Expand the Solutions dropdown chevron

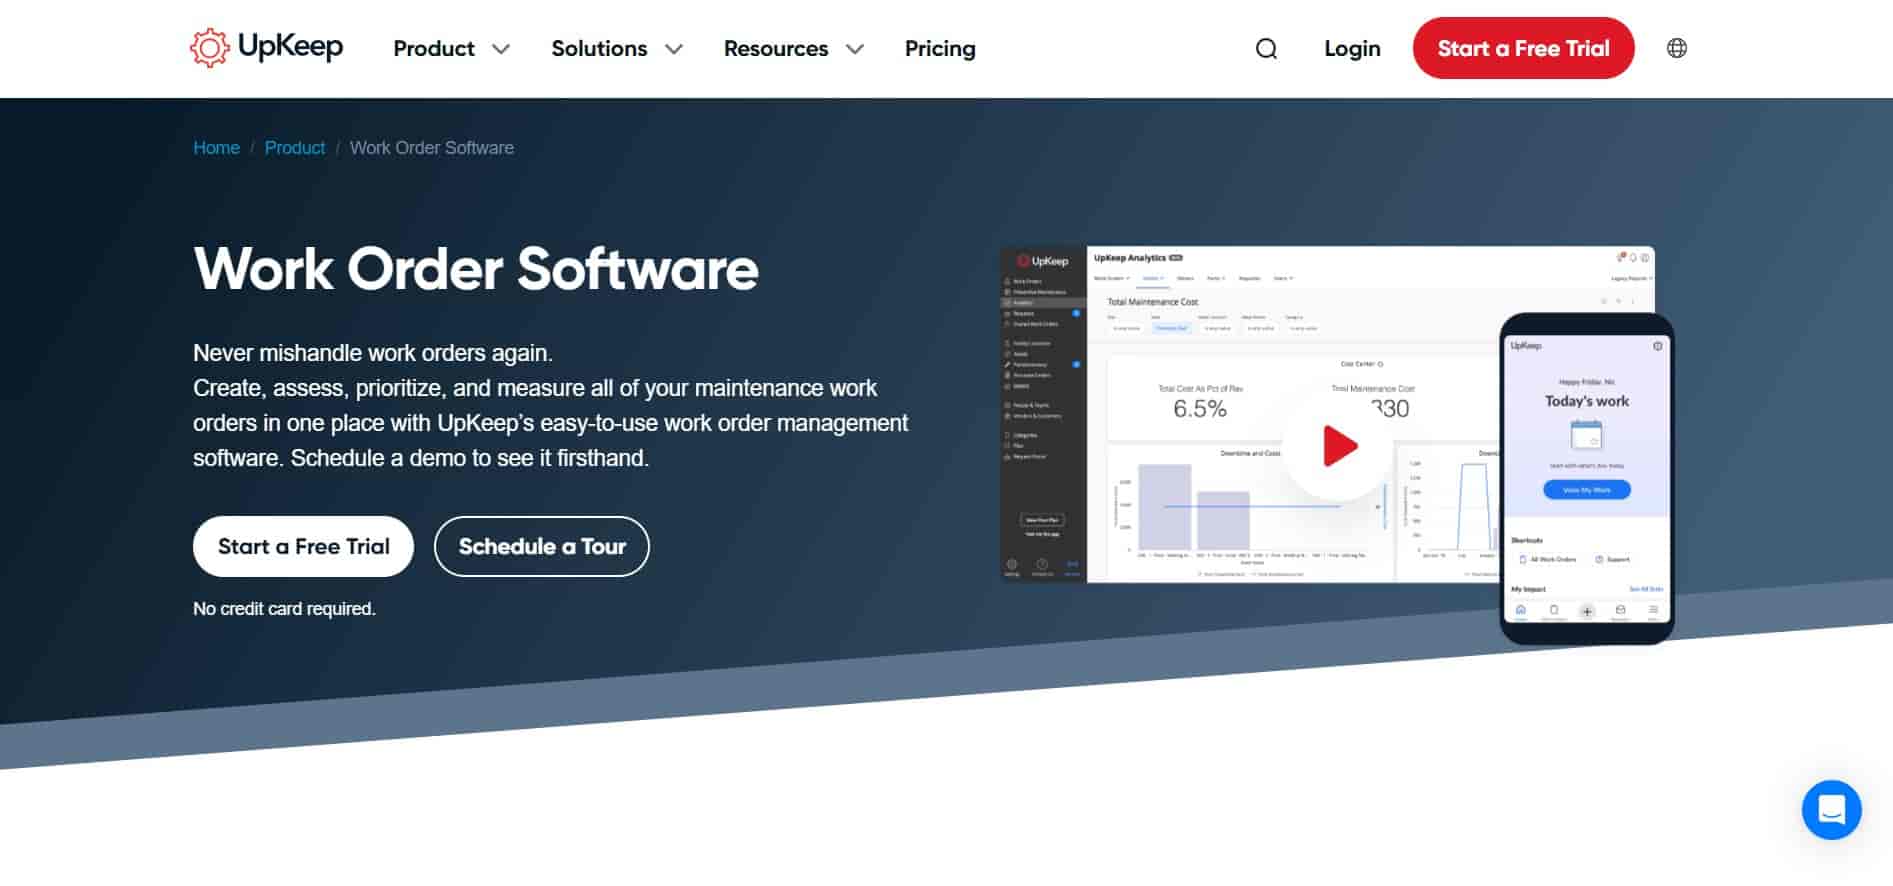click(674, 49)
